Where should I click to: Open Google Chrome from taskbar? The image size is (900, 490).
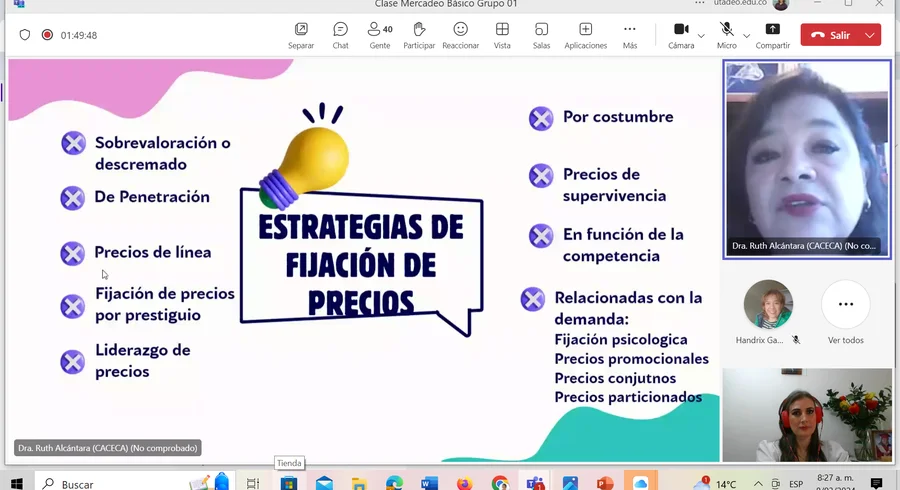tap(500, 484)
